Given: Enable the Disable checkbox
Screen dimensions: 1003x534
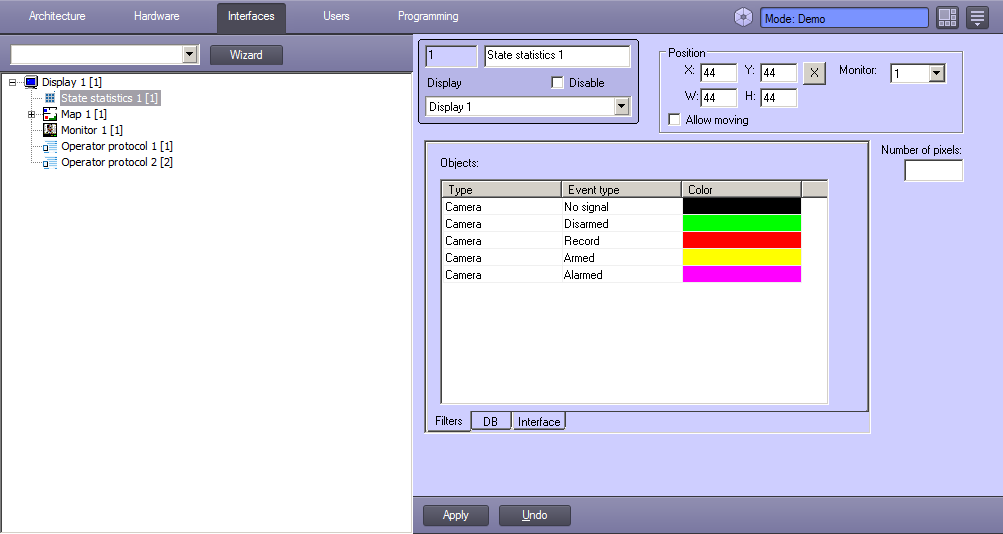Looking at the screenshot, I should click(558, 83).
